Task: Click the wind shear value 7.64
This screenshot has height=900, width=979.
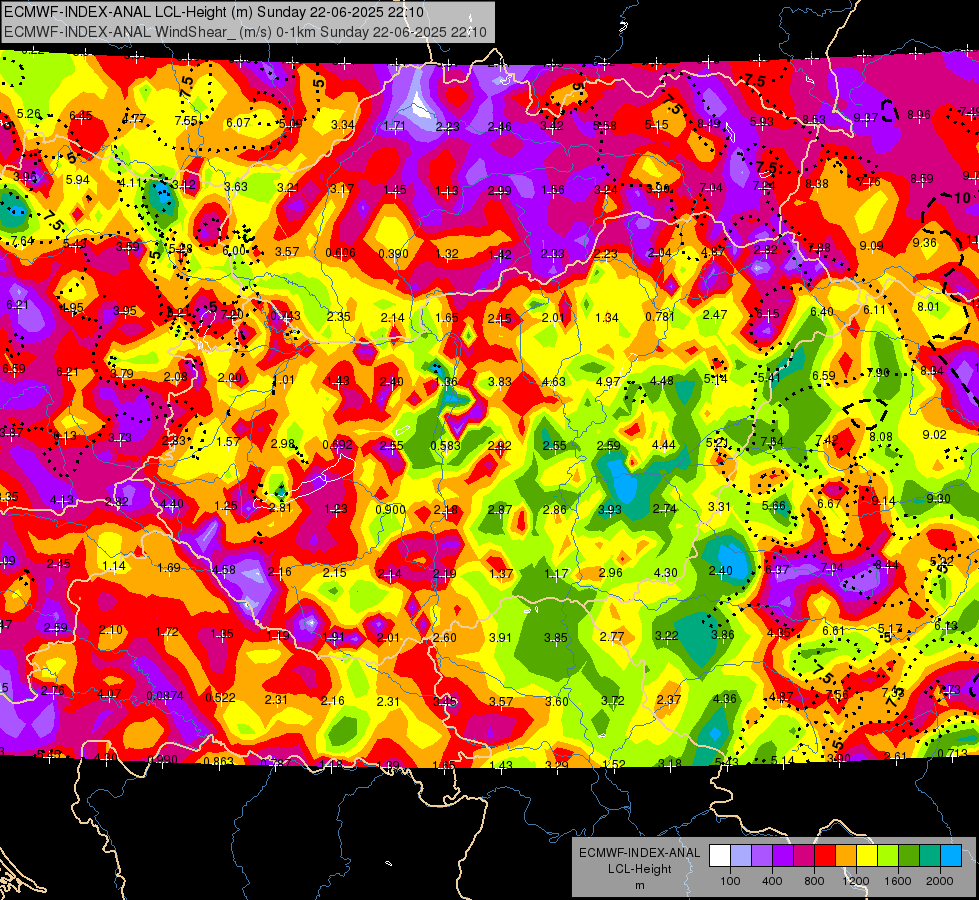Action: [x=22, y=241]
